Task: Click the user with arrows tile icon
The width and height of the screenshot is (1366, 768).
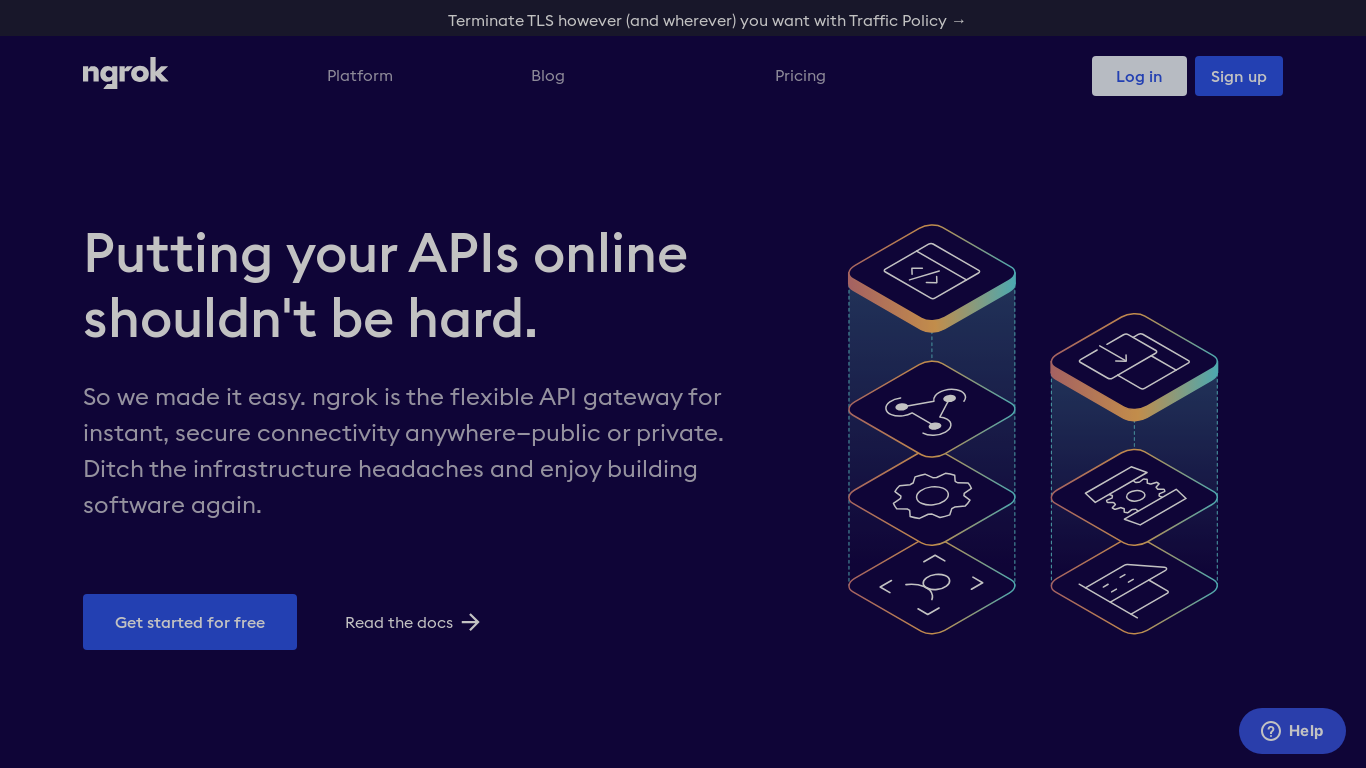Action: coord(932,585)
